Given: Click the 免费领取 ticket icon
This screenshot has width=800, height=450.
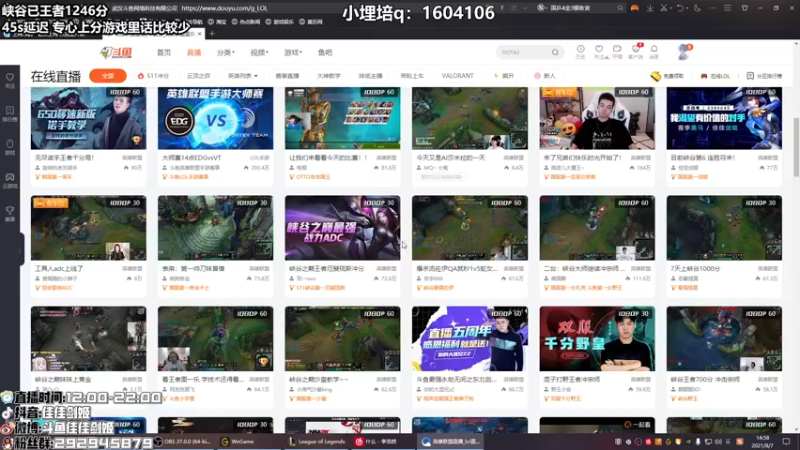Looking at the screenshot, I should (x=656, y=76).
